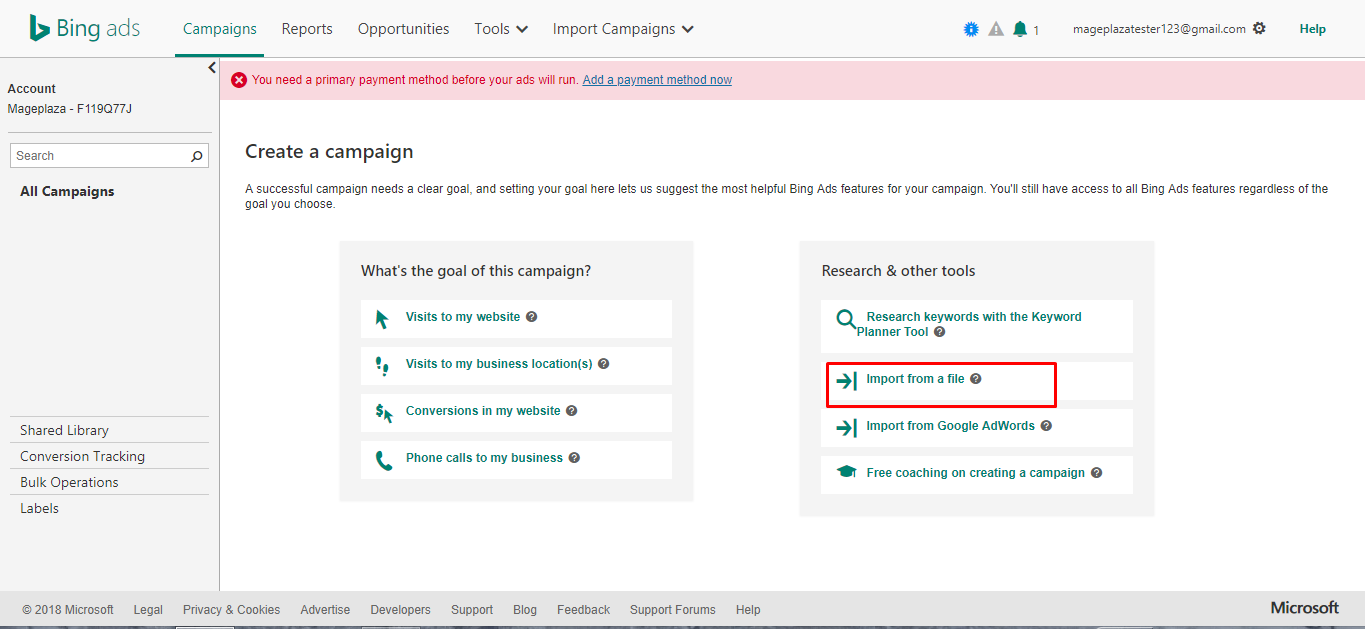Show help for Phone calls to my business
Image resolution: width=1365 pixels, height=629 pixels.
574,458
